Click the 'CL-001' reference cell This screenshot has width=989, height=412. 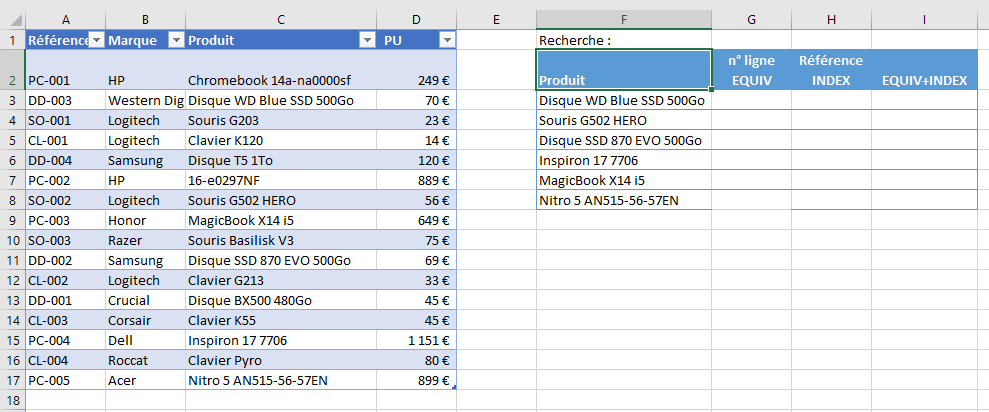click(x=66, y=140)
